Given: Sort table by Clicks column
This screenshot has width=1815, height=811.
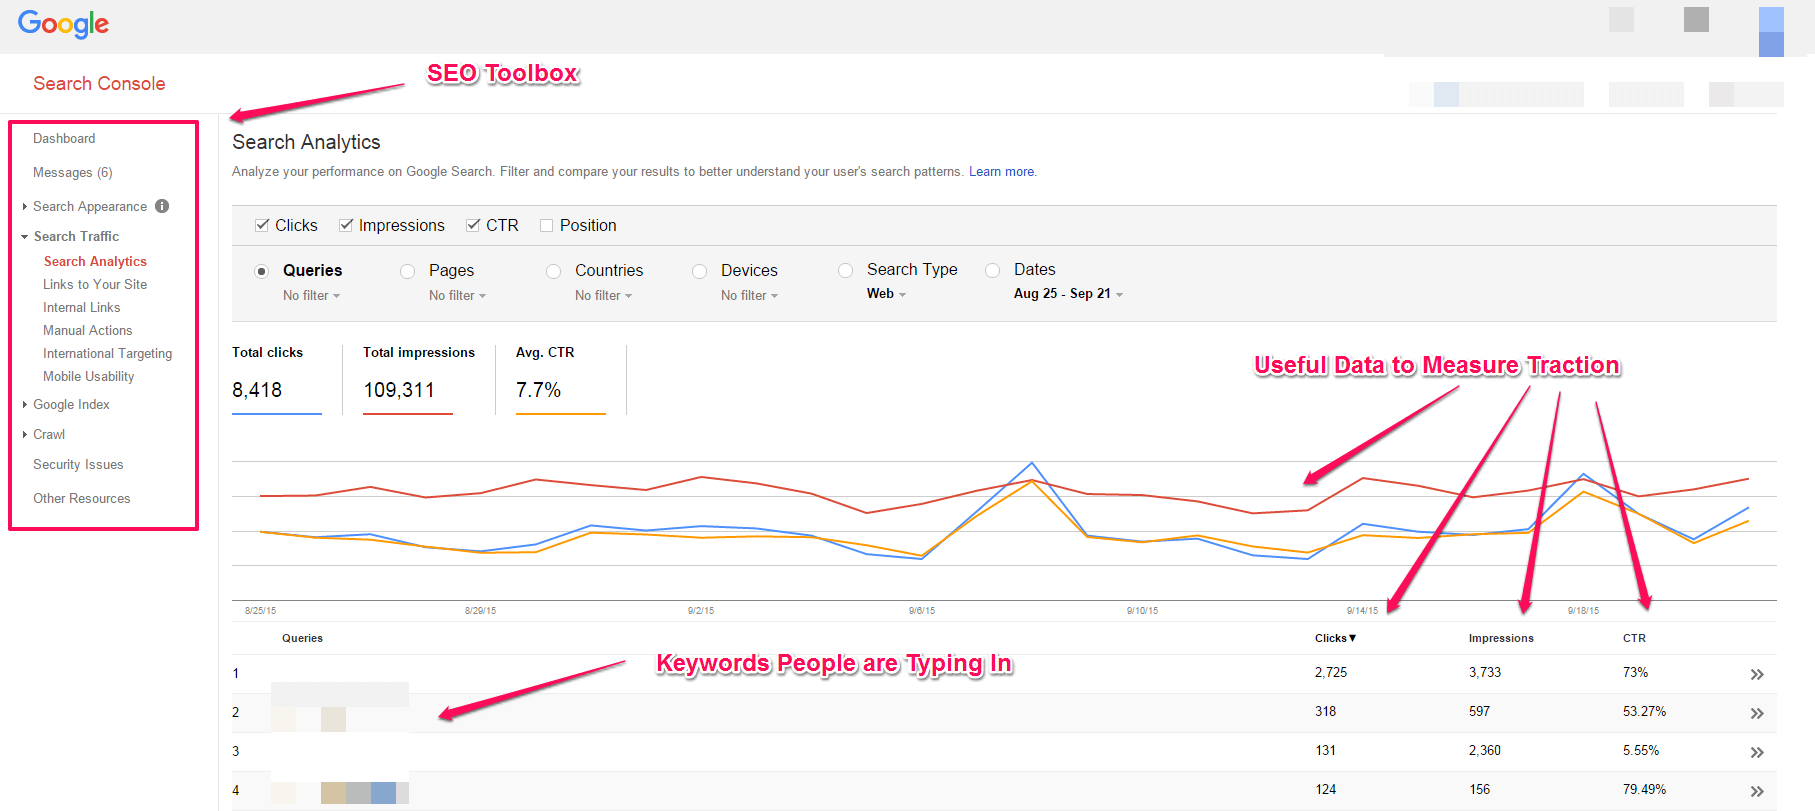Looking at the screenshot, I should pyautogui.click(x=1335, y=638).
